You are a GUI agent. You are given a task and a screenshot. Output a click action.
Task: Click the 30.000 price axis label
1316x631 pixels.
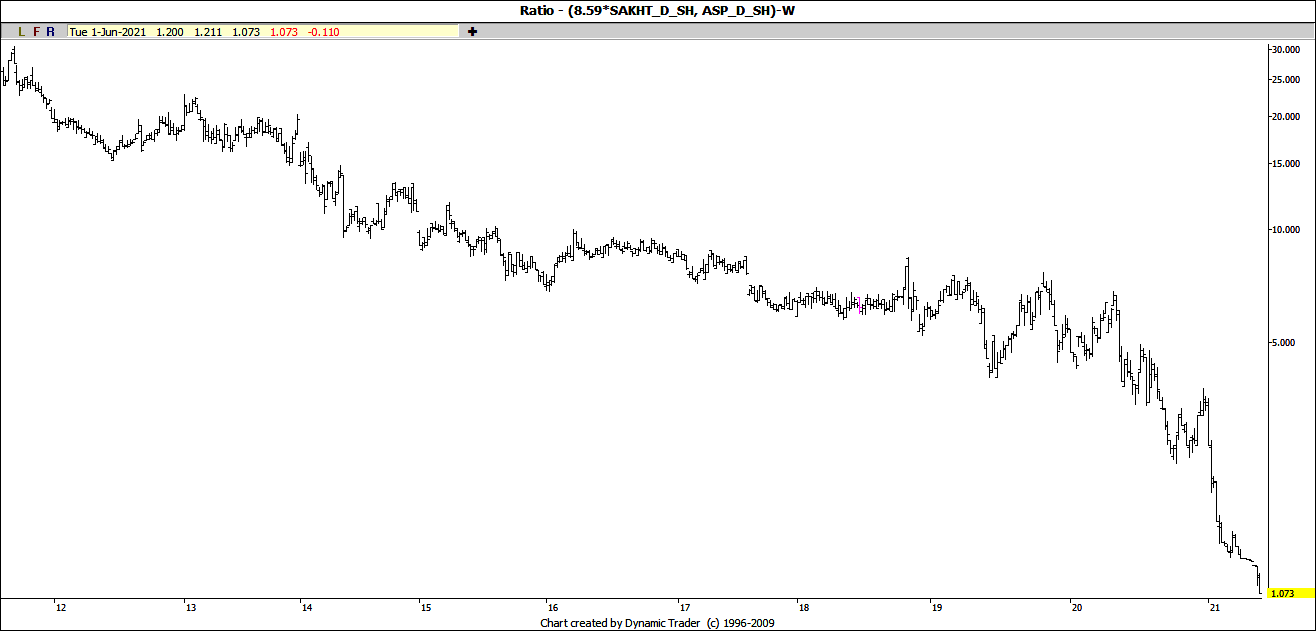[x=1284, y=49]
